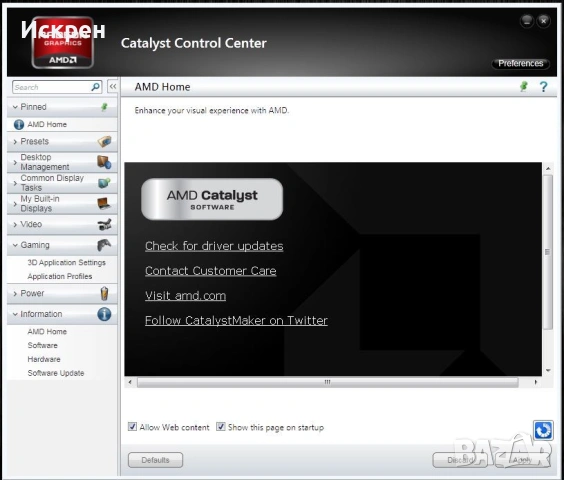564x480 pixels.
Task: Toggle Allow Web content checkbox
Action: pos(132,427)
